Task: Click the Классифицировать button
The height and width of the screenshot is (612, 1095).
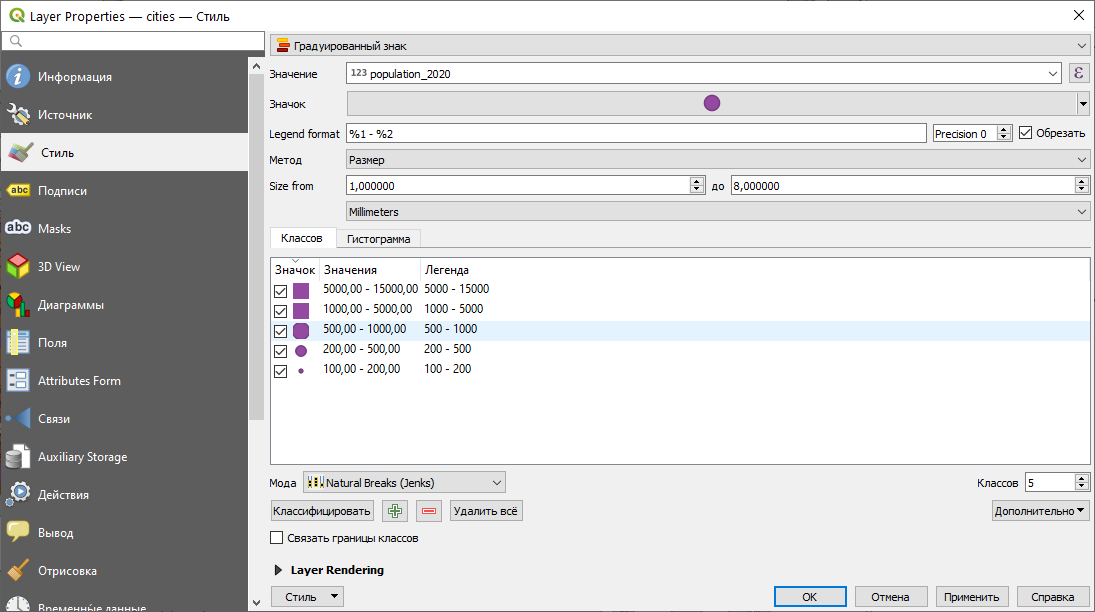Action: (x=322, y=511)
